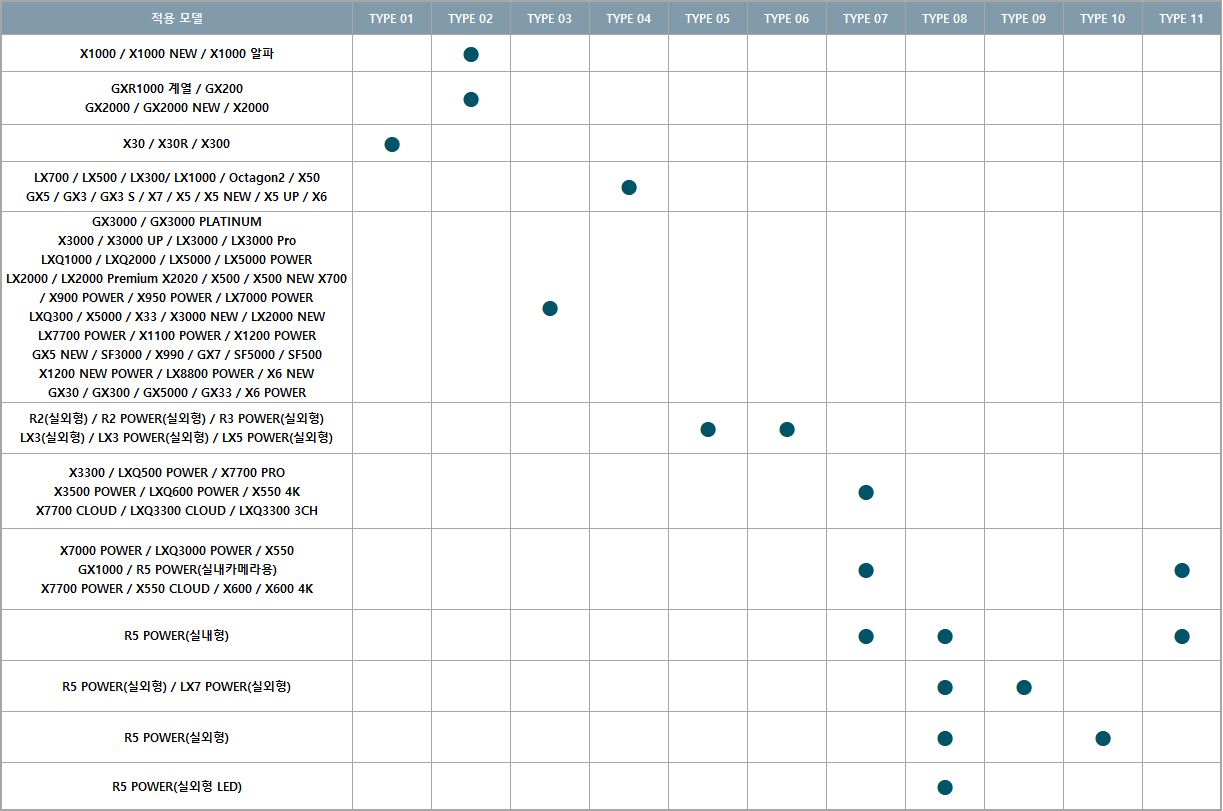Click the X1200 NEW POWER / LX8800 POWER line
Viewport: 1223px width, 811px height.
coord(177,373)
